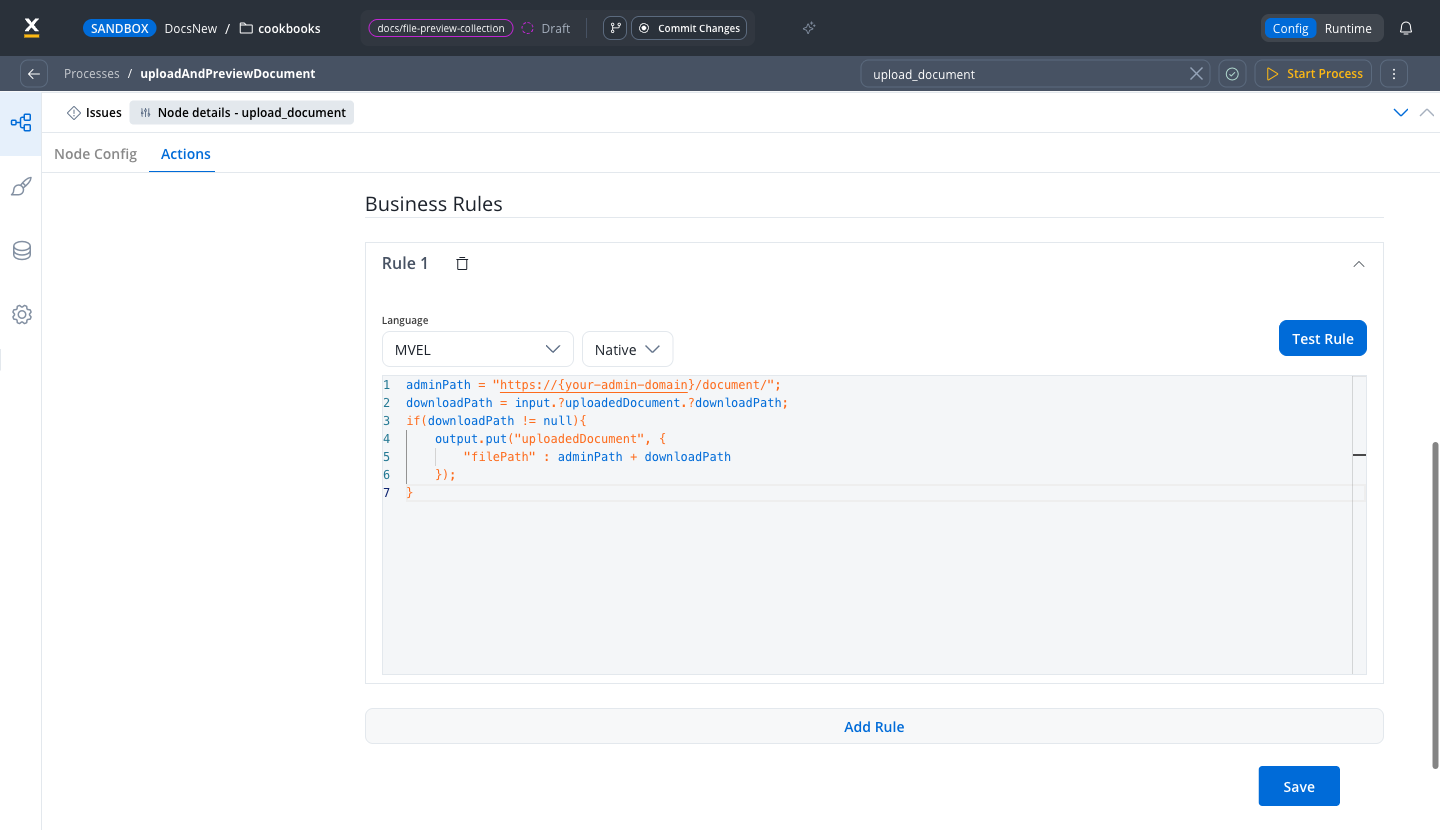Open the Native dropdown
This screenshot has width=1440, height=830.
(628, 349)
